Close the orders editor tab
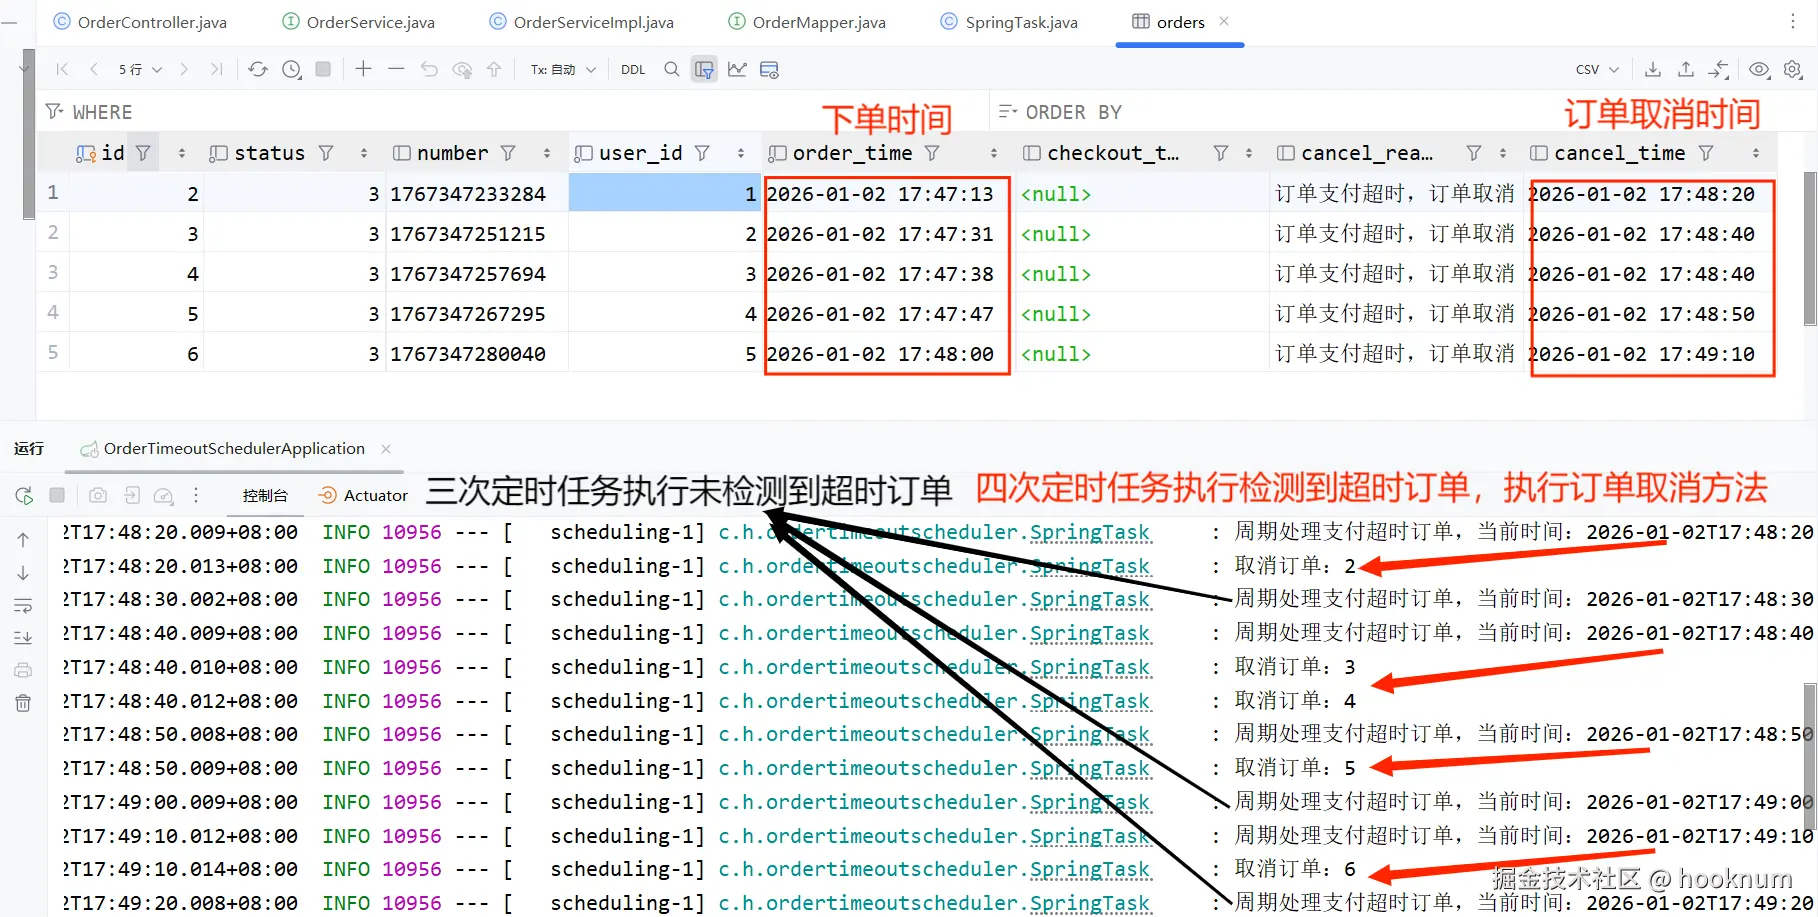1818x917 pixels. (1224, 21)
